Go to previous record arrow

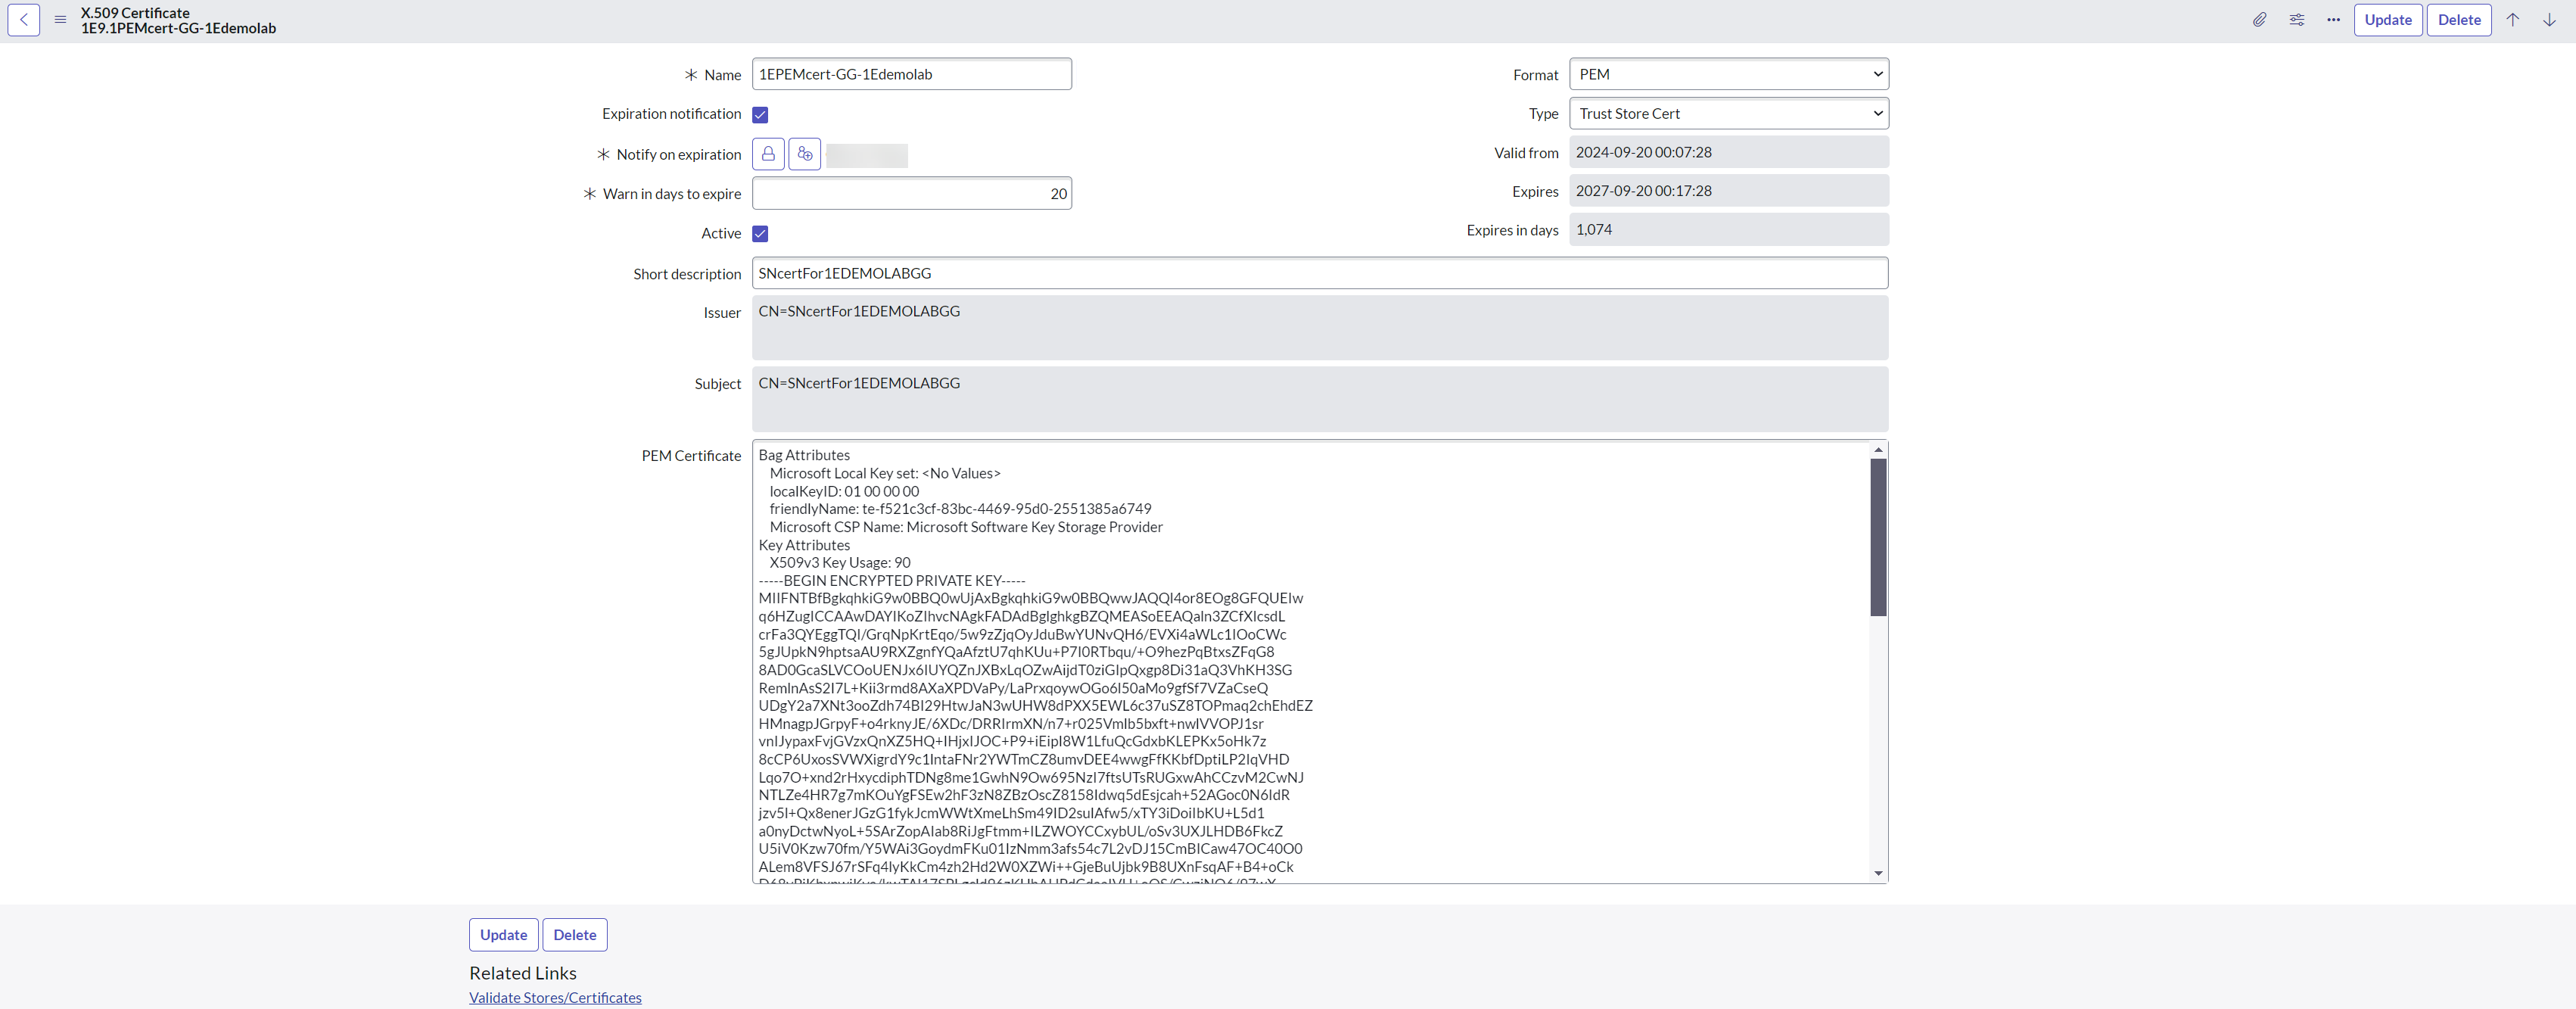[x=2512, y=20]
